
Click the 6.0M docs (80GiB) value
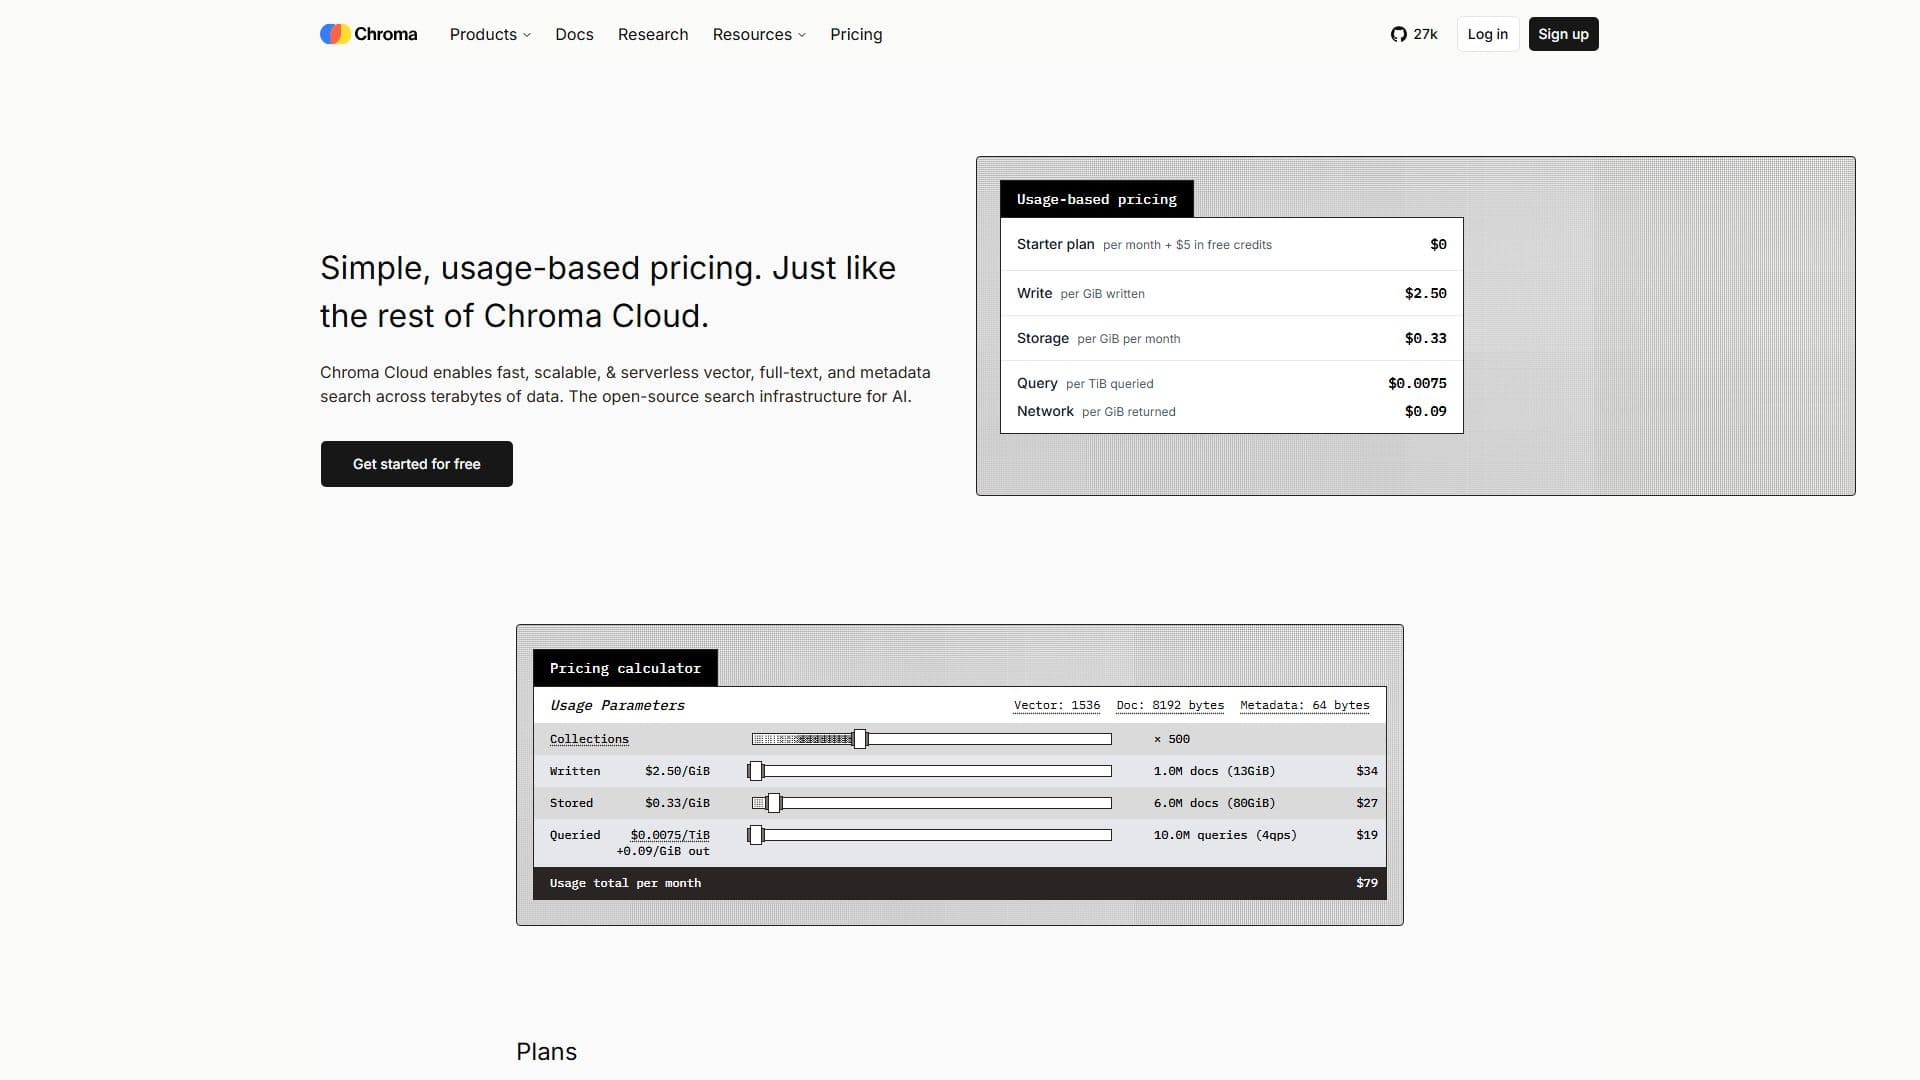pyautogui.click(x=1214, y=803)
